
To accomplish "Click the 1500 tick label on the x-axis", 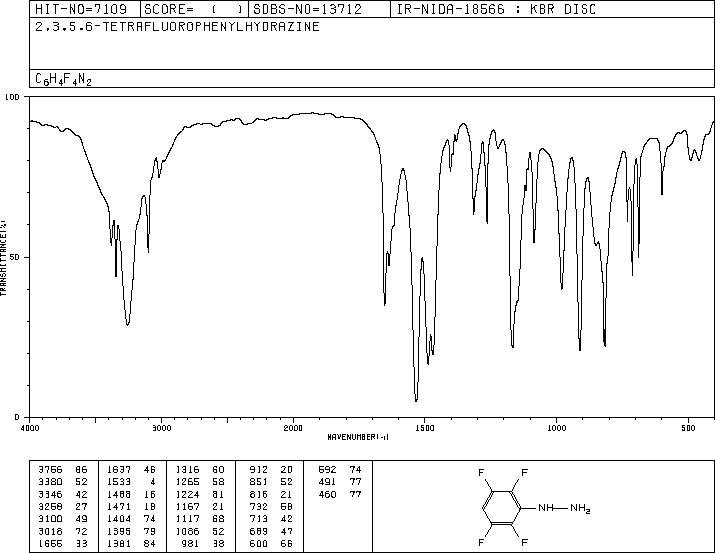I will pos(425,428).
